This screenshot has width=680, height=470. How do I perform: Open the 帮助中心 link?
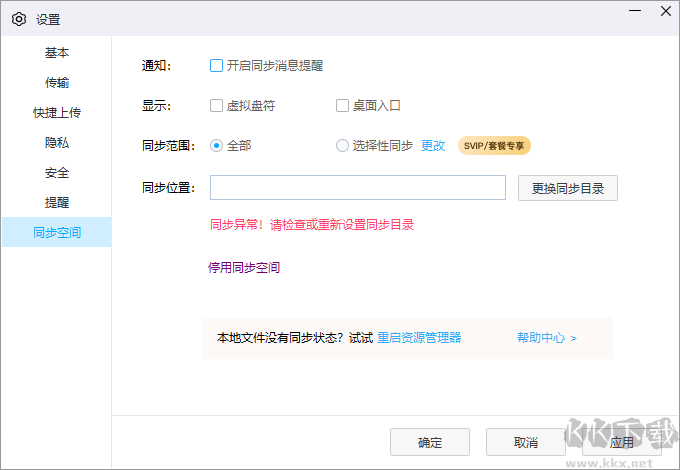click(x=547, y=338)
